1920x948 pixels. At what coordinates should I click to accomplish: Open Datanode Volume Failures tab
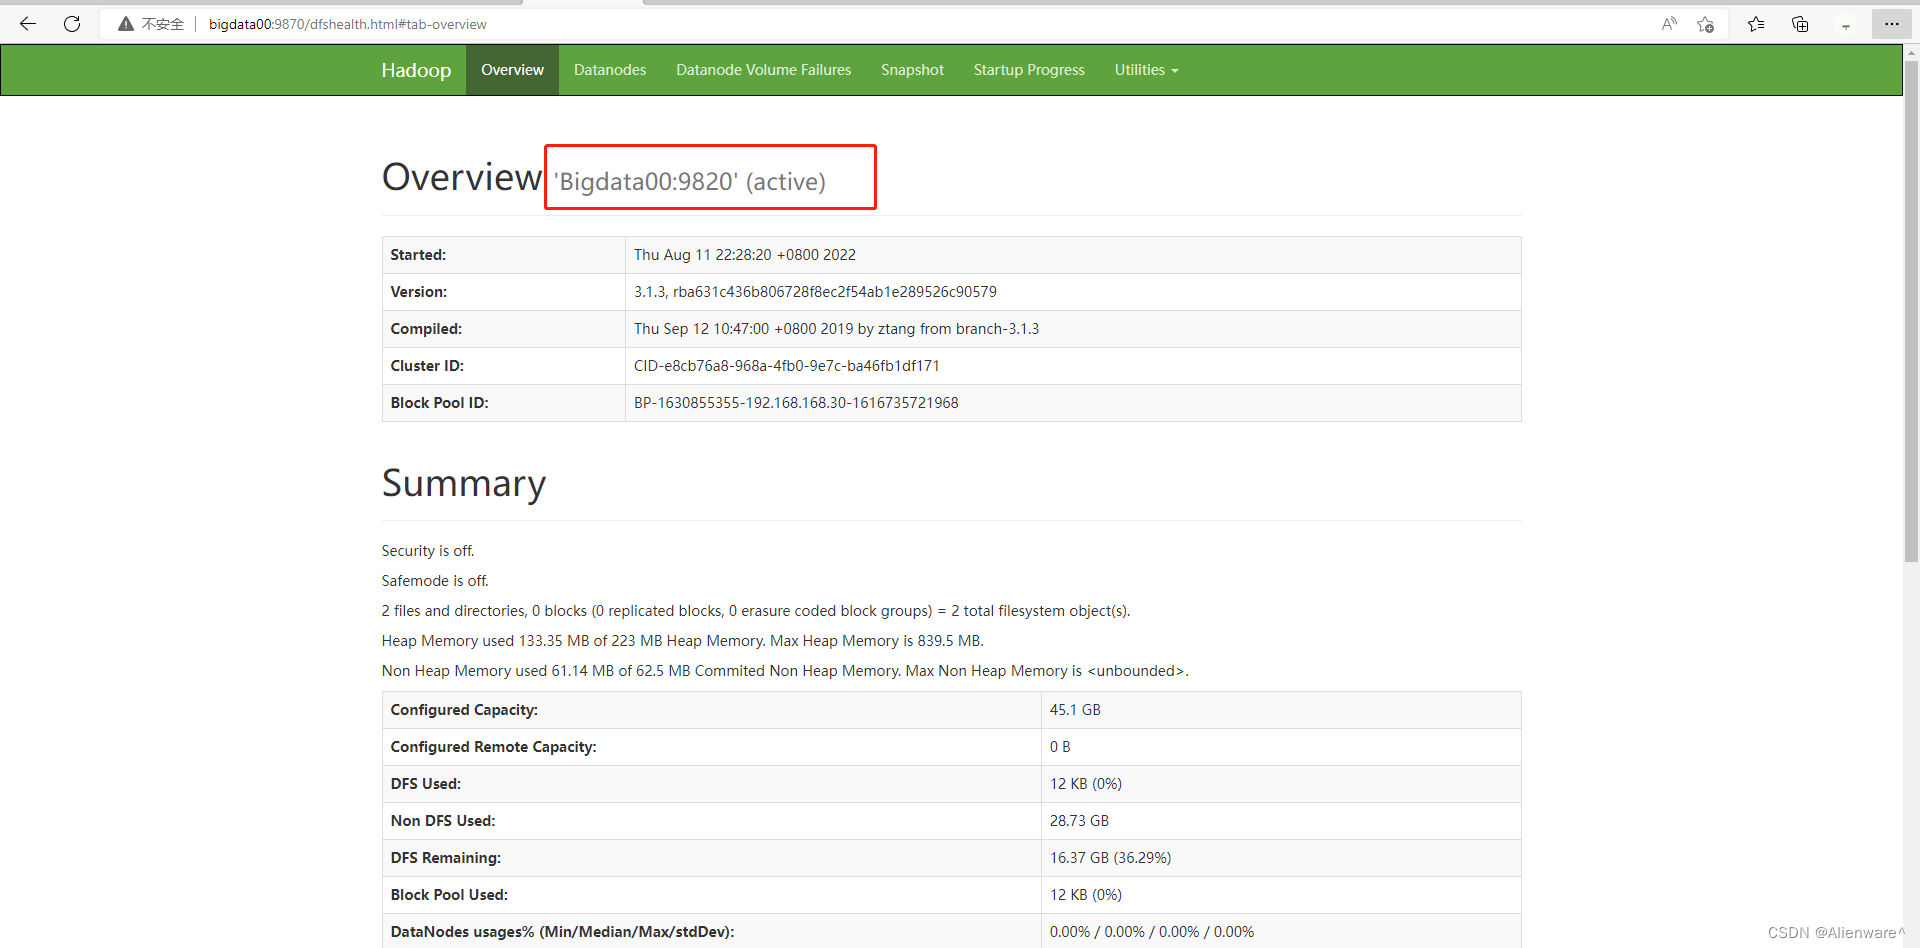(x=764, y=70)
